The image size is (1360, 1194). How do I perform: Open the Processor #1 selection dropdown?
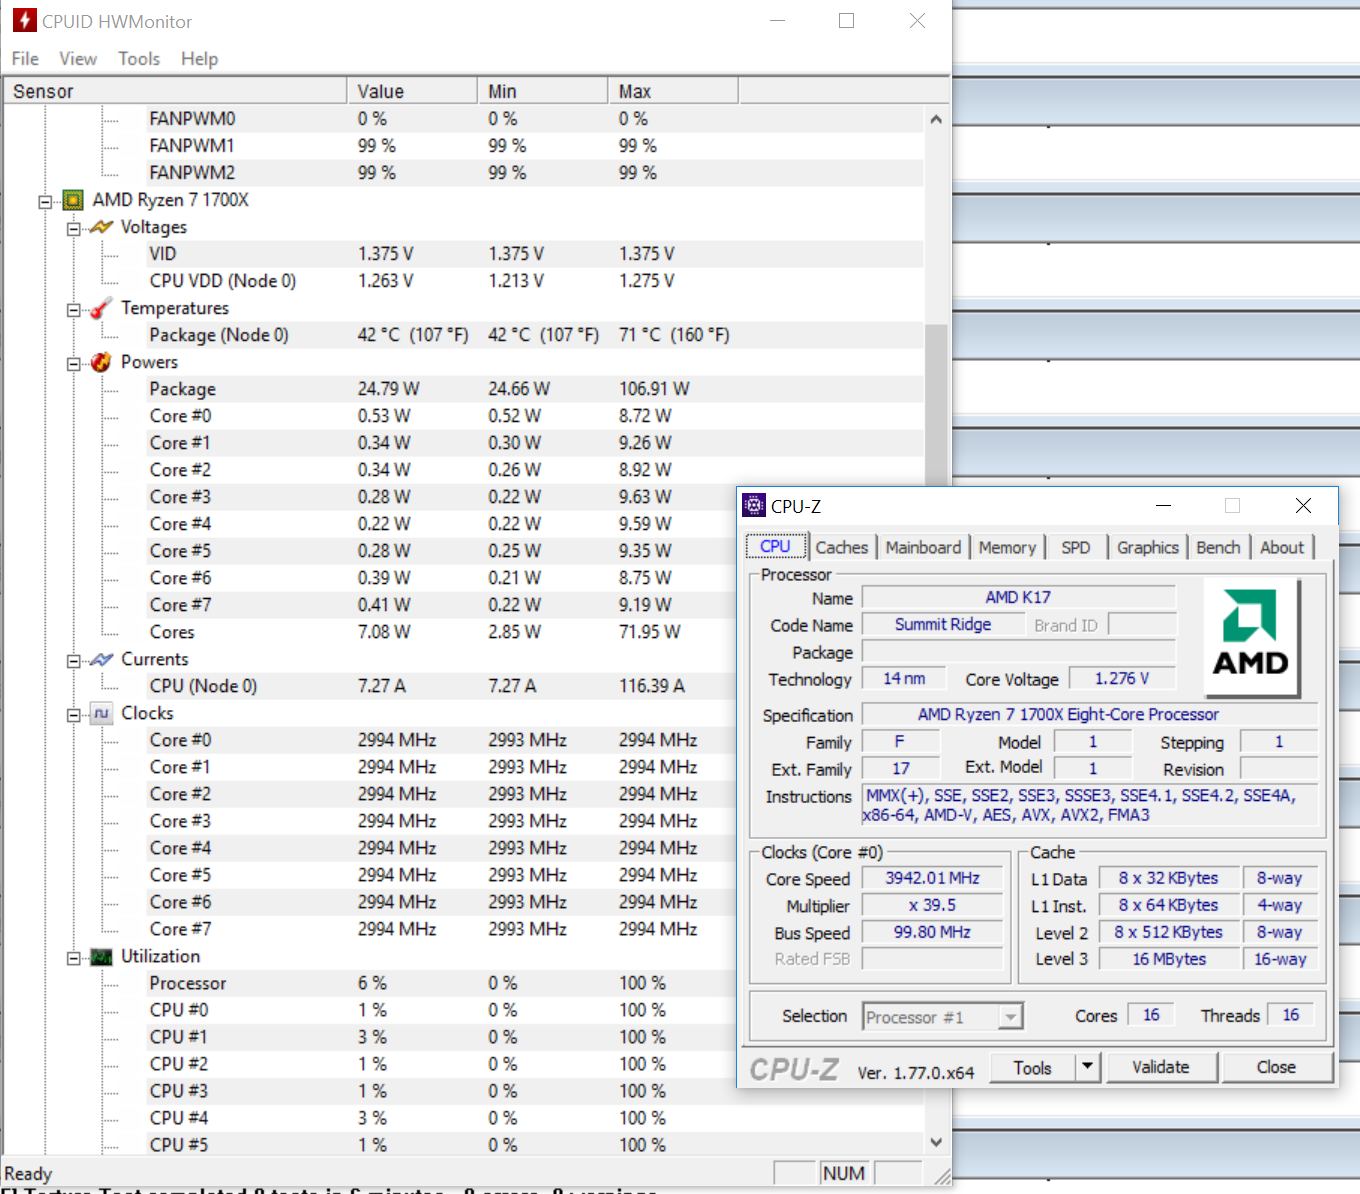pyautogui.click(x=1011, y=1017)
